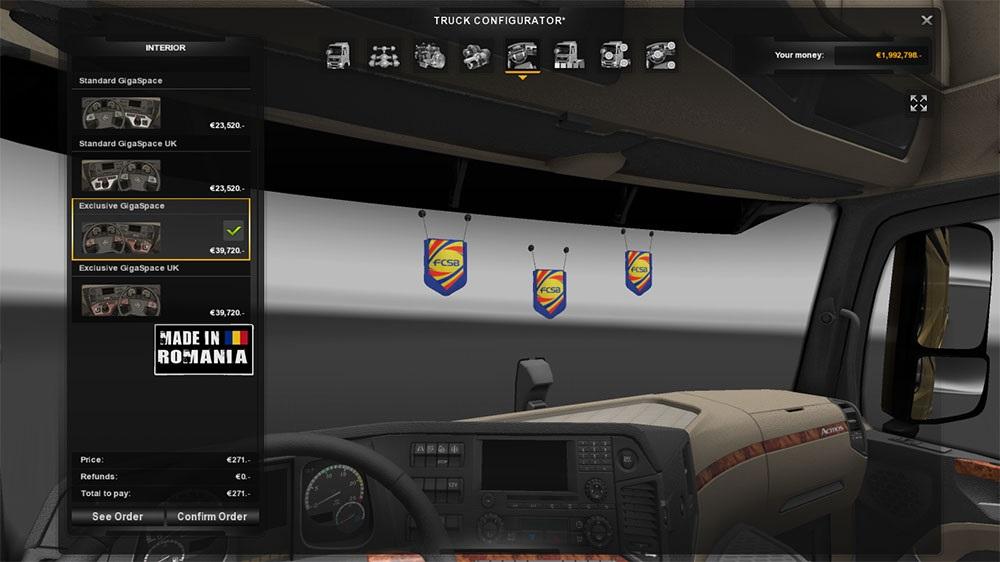Image resolution: width=1000 pixels, height=562 pixels.
Task: Select the chassis configuration icon
Action: click(384, 55)
